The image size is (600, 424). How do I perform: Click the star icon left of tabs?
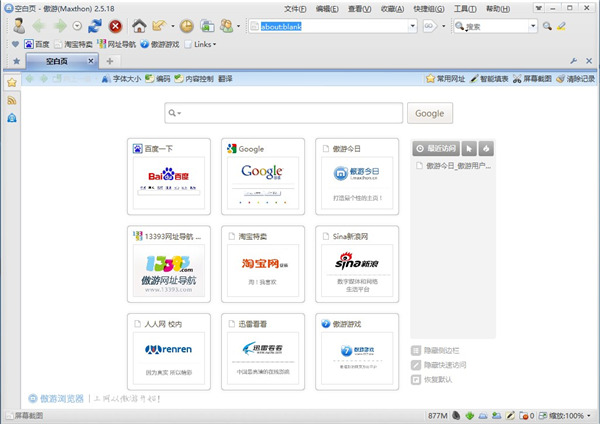point(16,61)
